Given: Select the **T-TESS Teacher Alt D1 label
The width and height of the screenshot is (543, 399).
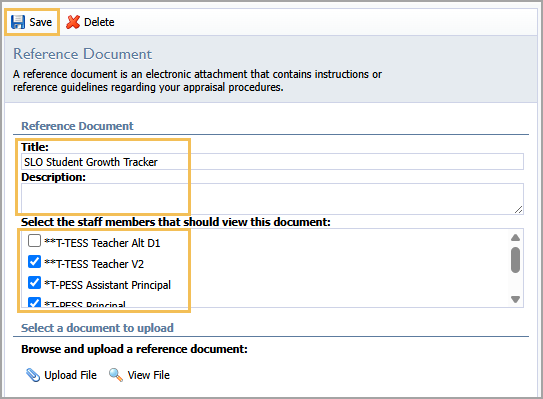Looking at the screenshot, I should (102, 243).
